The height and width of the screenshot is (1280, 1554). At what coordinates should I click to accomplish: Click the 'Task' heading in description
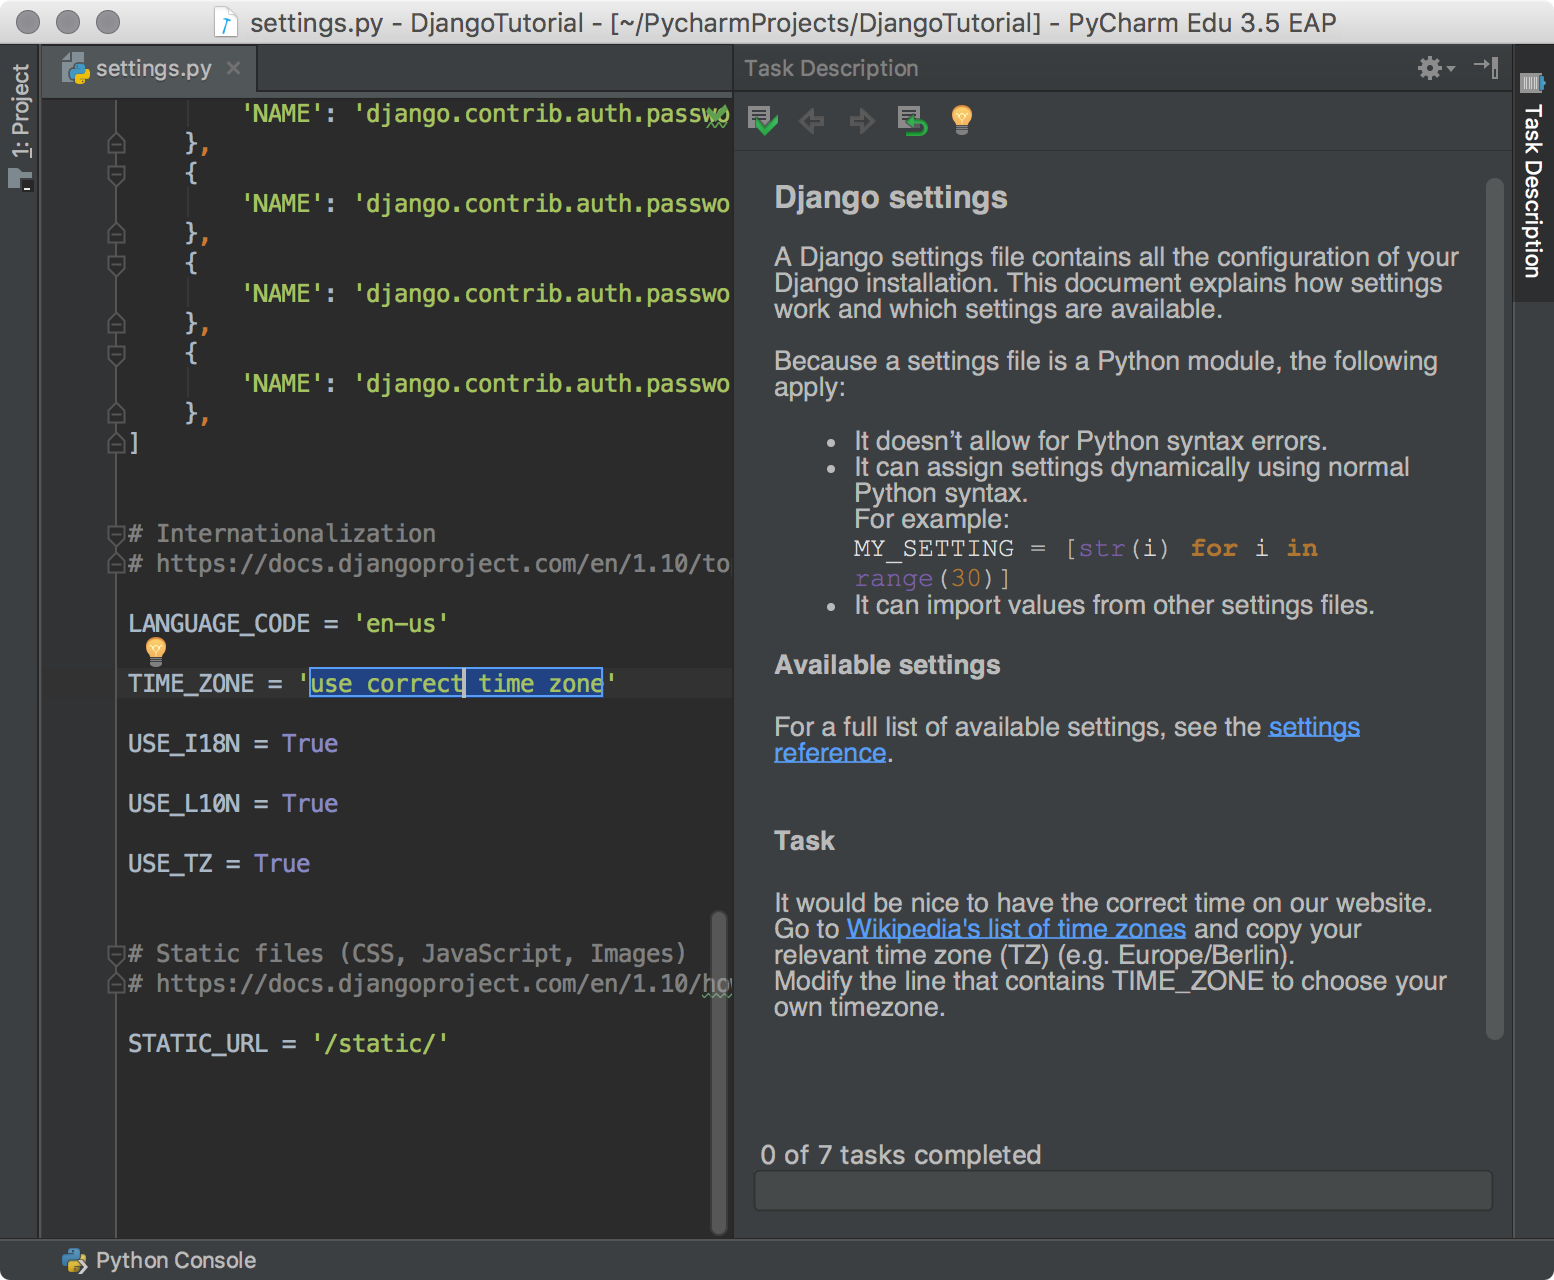tap(804, 841)
